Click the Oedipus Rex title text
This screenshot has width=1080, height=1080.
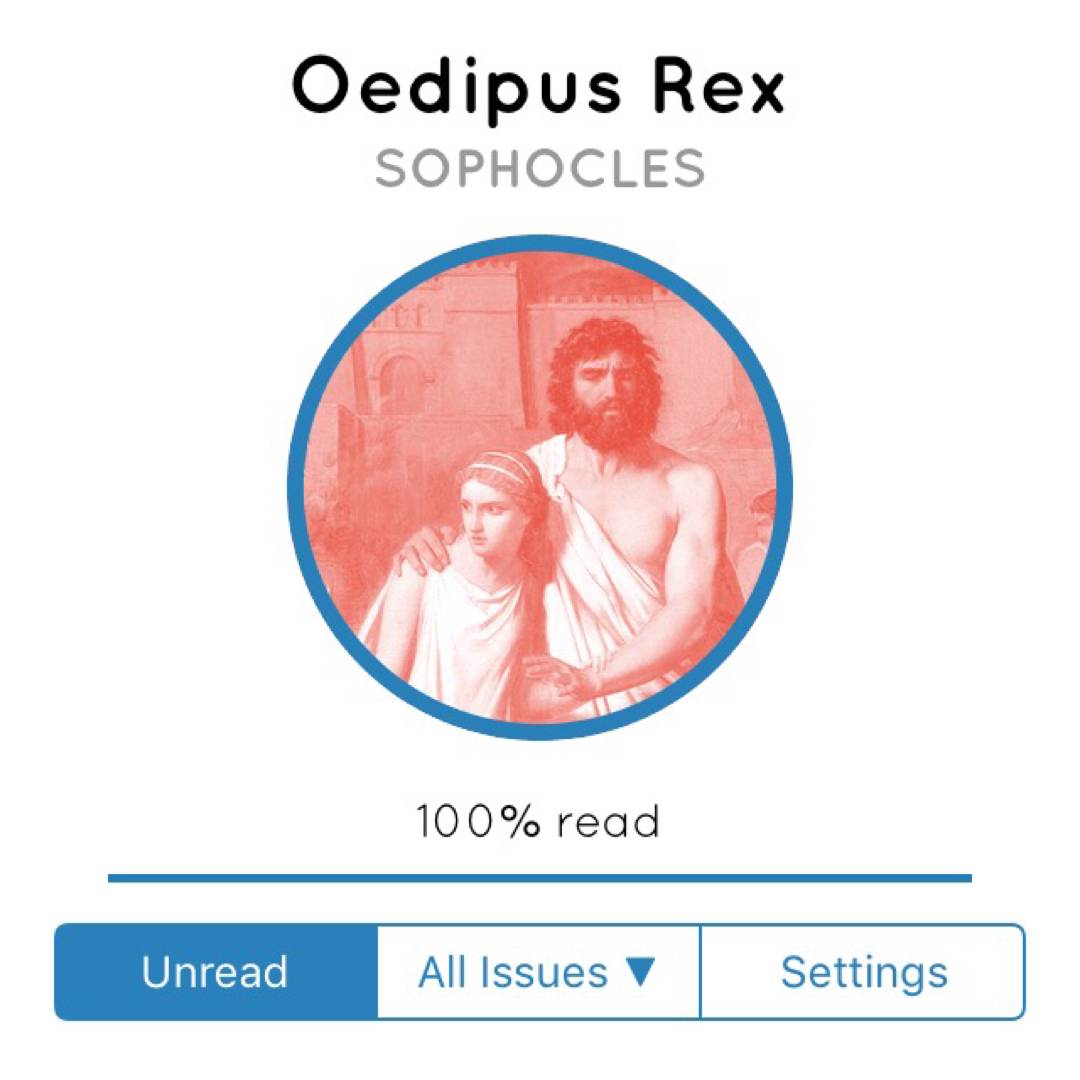(x=539, y=88)
